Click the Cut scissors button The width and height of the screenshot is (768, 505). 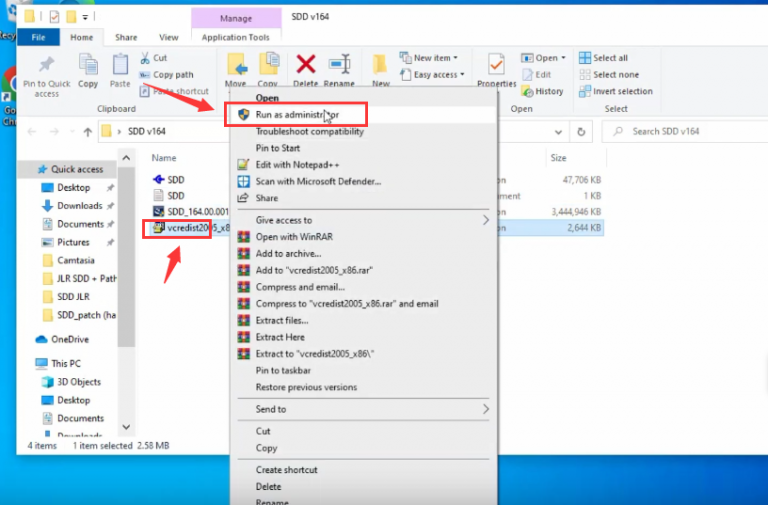point(154,58)
